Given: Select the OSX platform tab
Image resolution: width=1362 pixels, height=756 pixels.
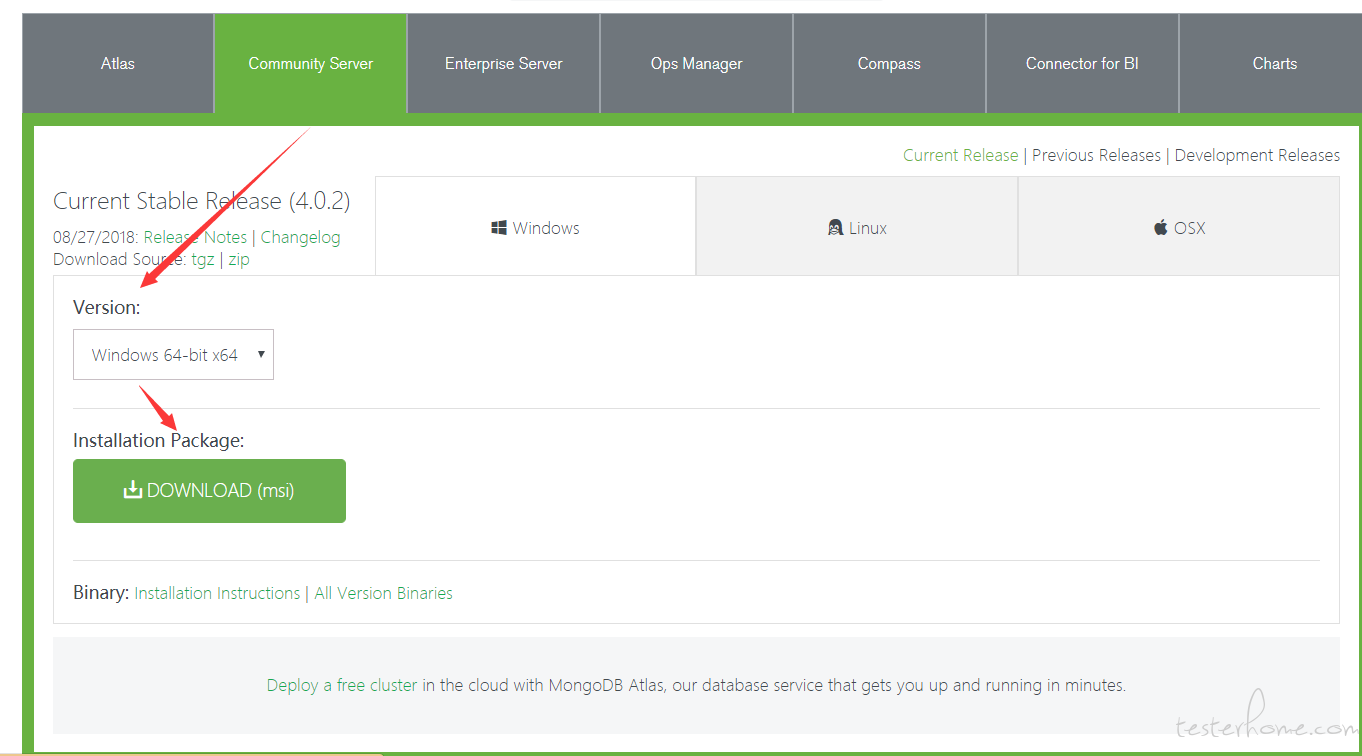Looking at the screenshot, I should point(1179,227).
